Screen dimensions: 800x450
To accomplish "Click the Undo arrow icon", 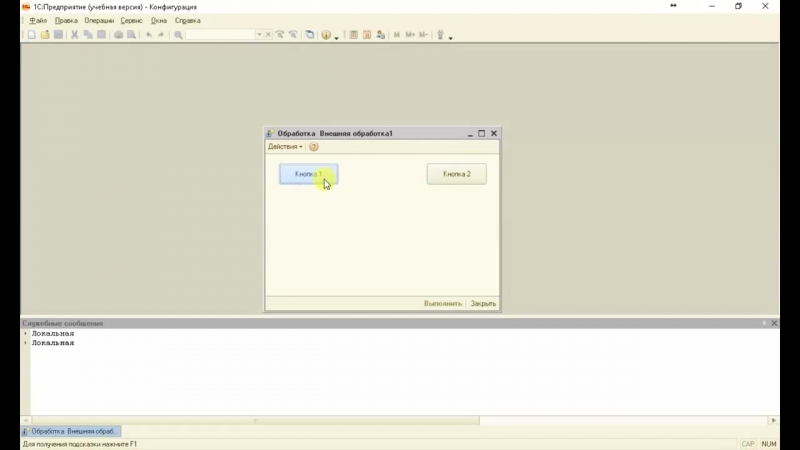I will [x=149, y=35].
